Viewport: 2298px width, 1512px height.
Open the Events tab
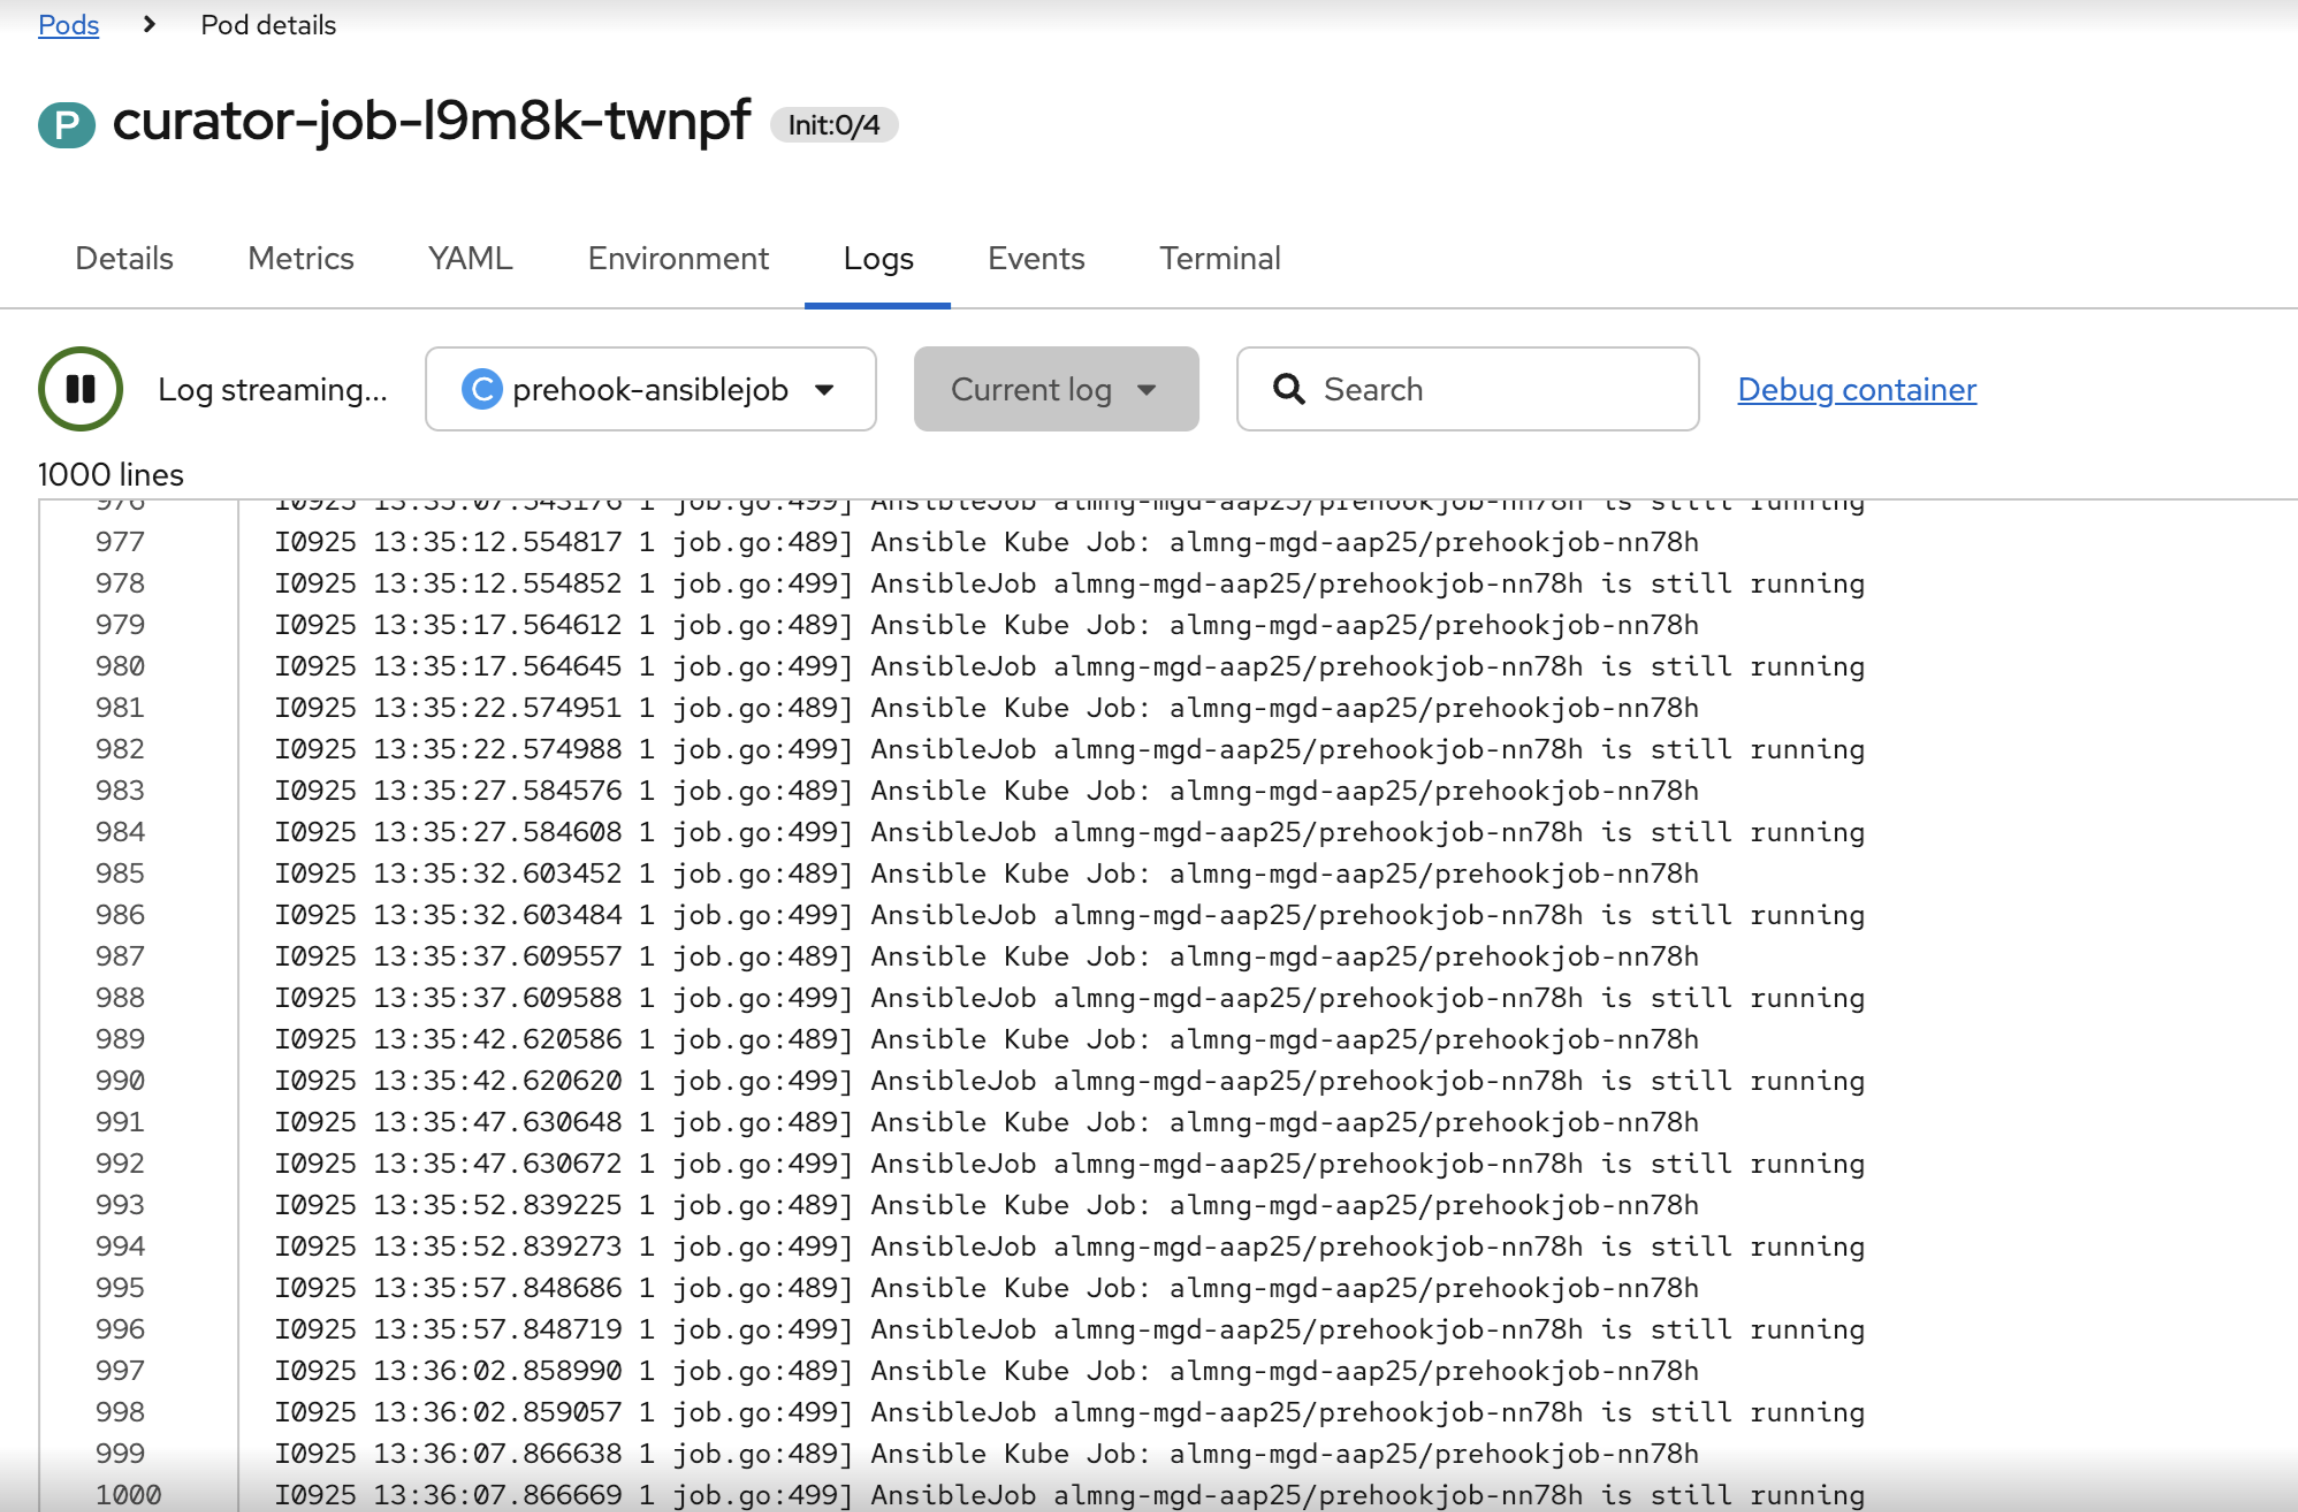1035,258
